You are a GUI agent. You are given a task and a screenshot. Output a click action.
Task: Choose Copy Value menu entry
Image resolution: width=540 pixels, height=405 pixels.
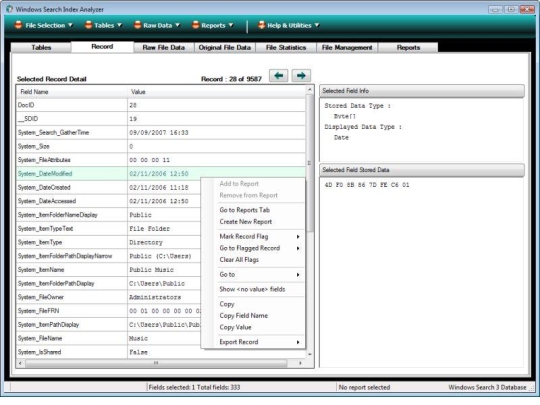point(235,328)
